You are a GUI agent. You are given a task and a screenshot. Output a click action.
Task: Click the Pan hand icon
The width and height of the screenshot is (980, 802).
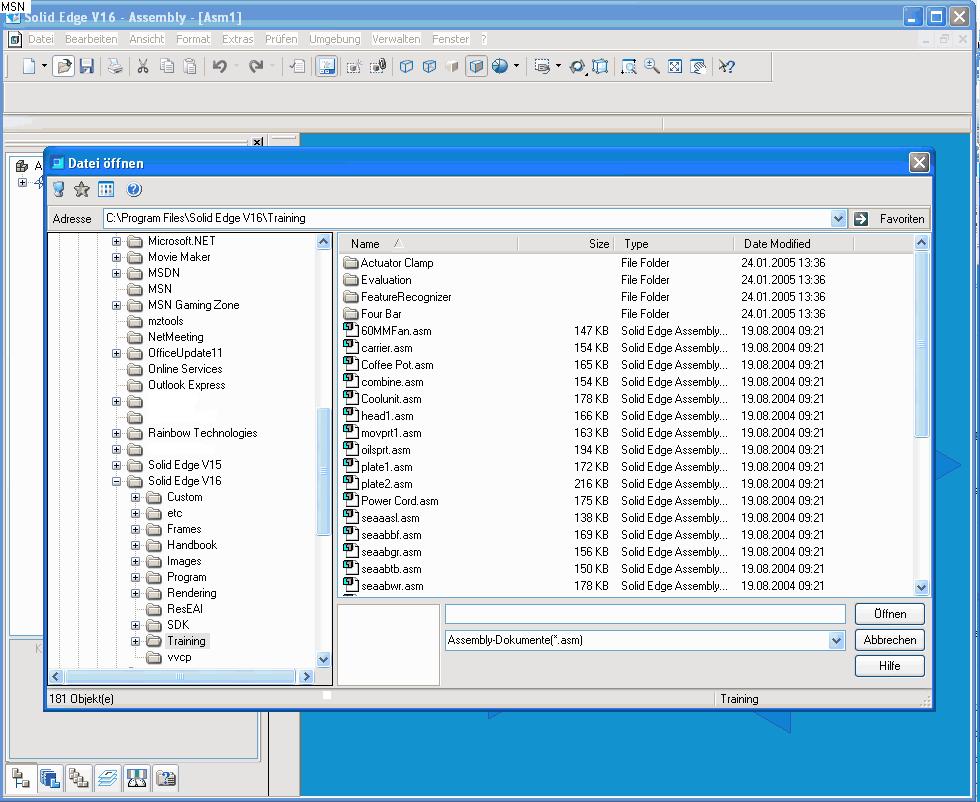pos(698,66)
